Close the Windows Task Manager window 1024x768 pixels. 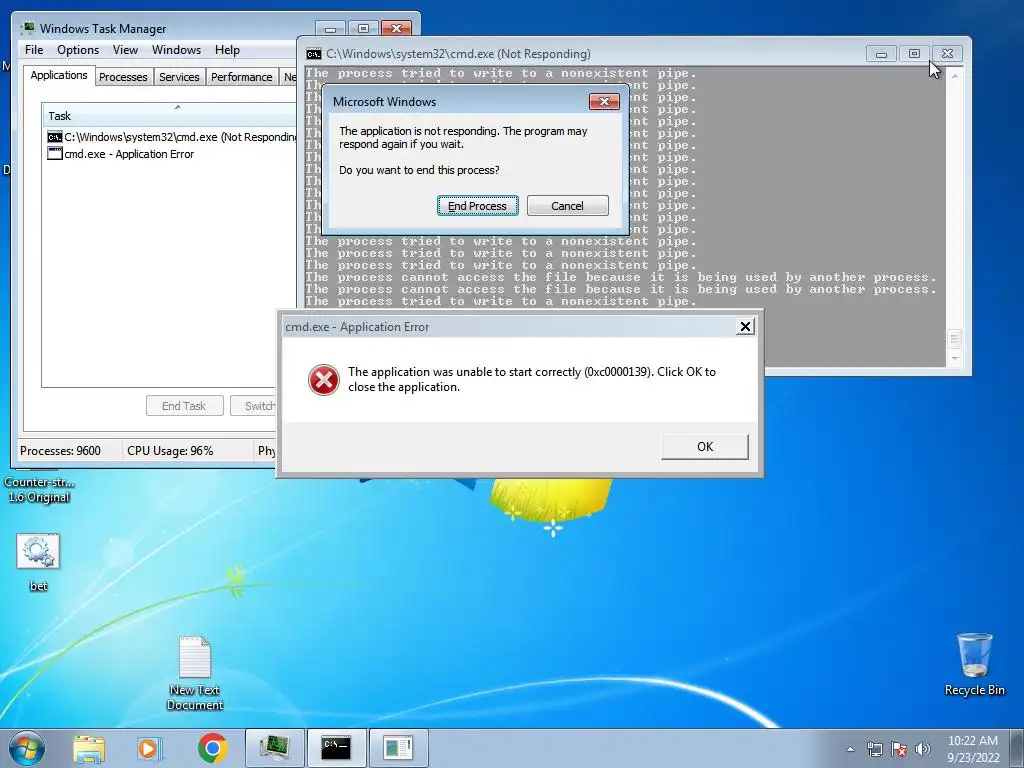396,29
